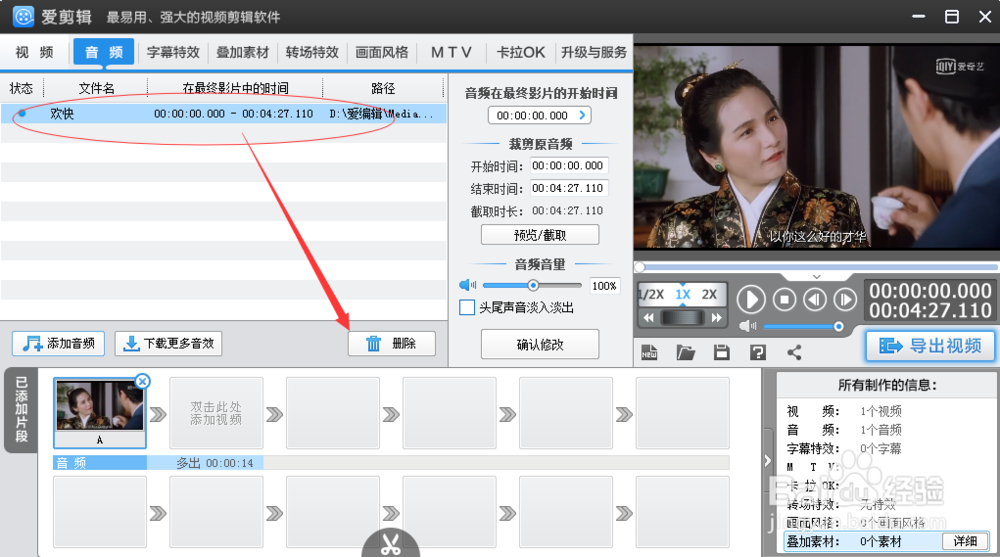The image size is (1000, 557).
Task: Toggle the 头尾声音淡入淡出 checkbox
Action: click(x=467, y=308)
